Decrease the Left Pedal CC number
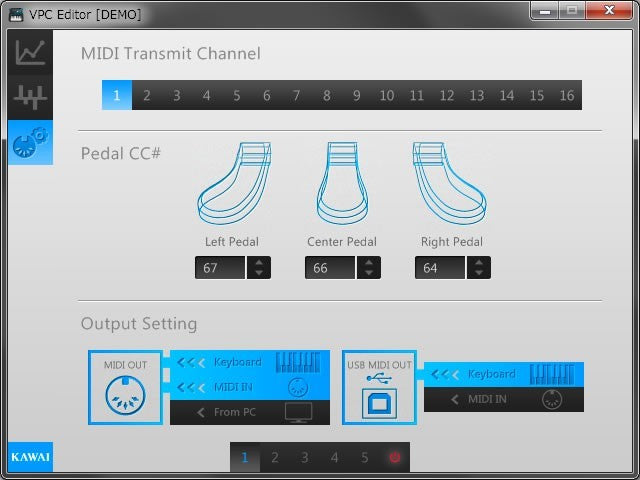Image resolution: width=640 pixels, height=480 pixels. [259, 273]
